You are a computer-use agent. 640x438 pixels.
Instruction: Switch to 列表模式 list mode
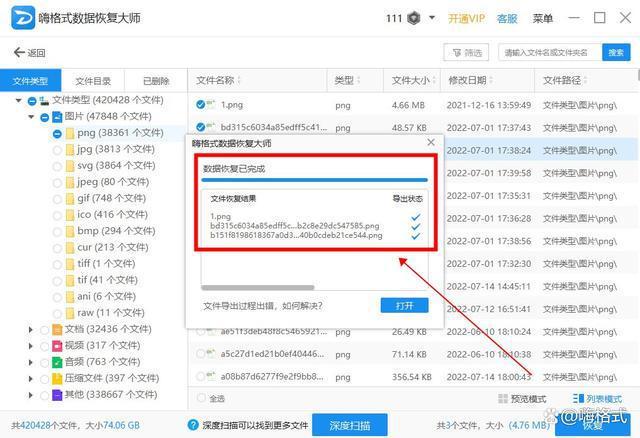(597, 398)
